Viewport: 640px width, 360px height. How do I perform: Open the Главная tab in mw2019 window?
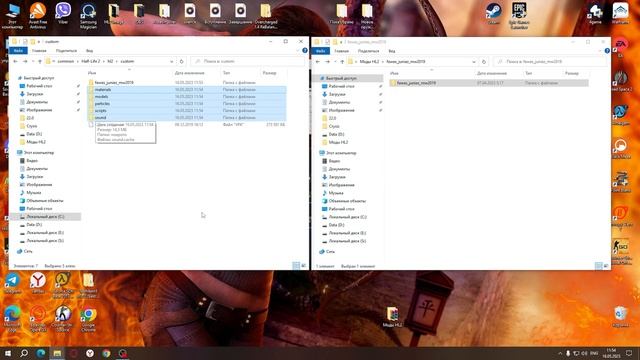point(342,51)
